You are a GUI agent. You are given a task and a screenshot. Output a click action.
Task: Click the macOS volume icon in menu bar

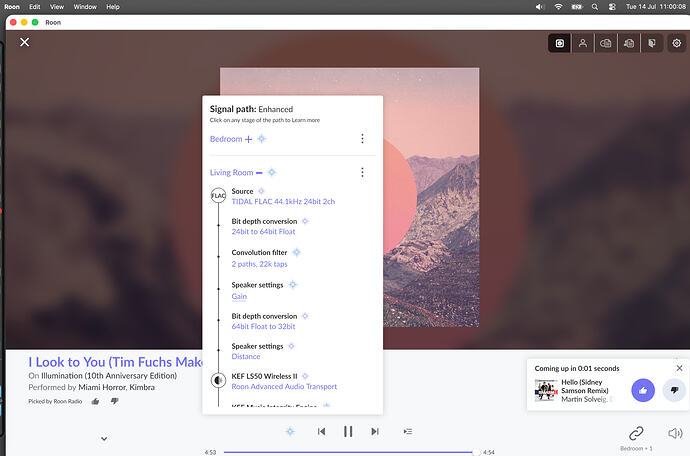(x=540, y=7)
